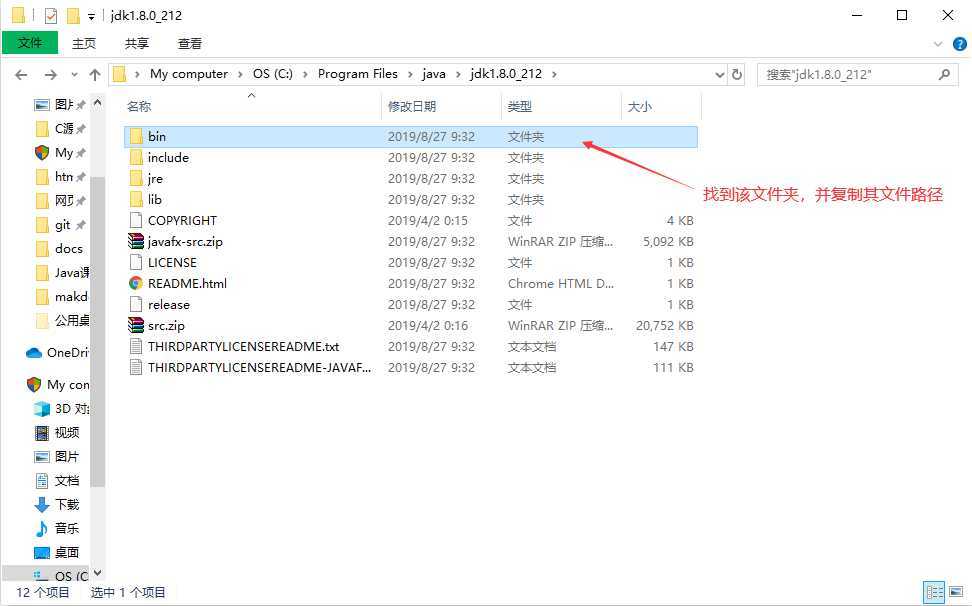Open 文档 folder in sidebar

click(58, 481)
